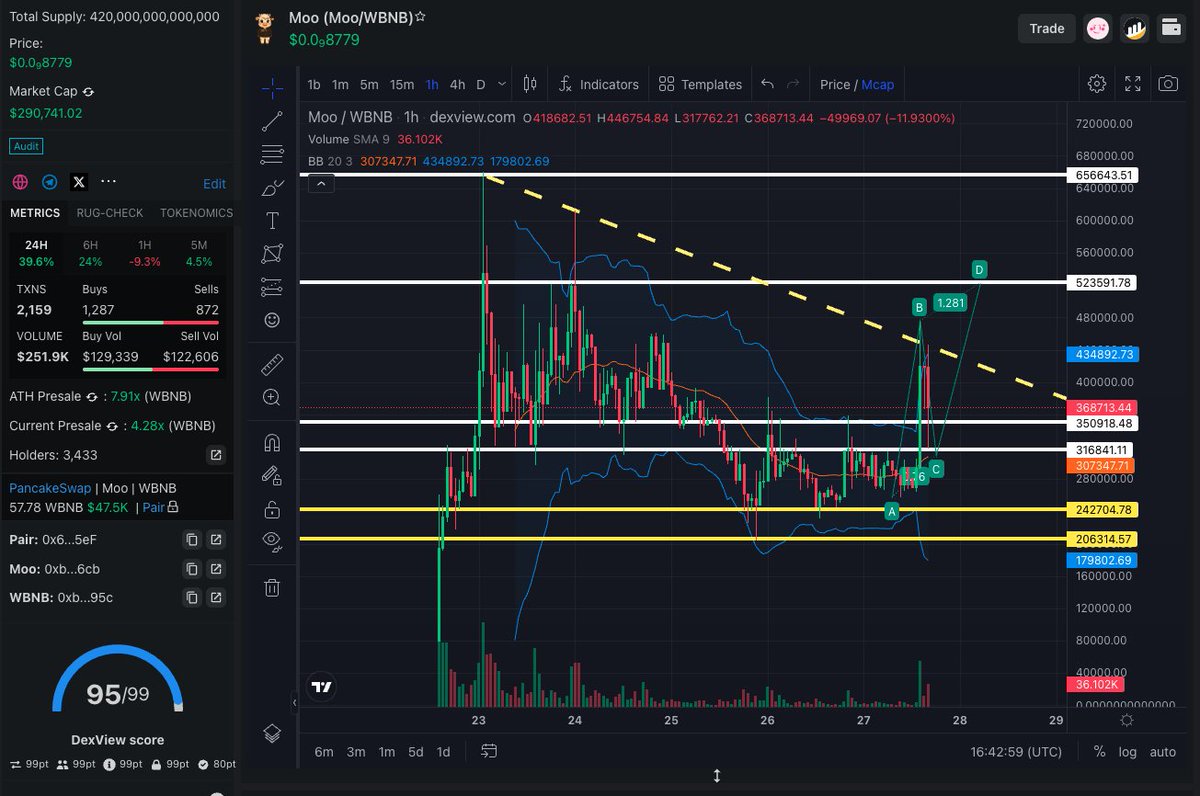
Task: Open the object tree layers icon
Action: tap(272, 733)
